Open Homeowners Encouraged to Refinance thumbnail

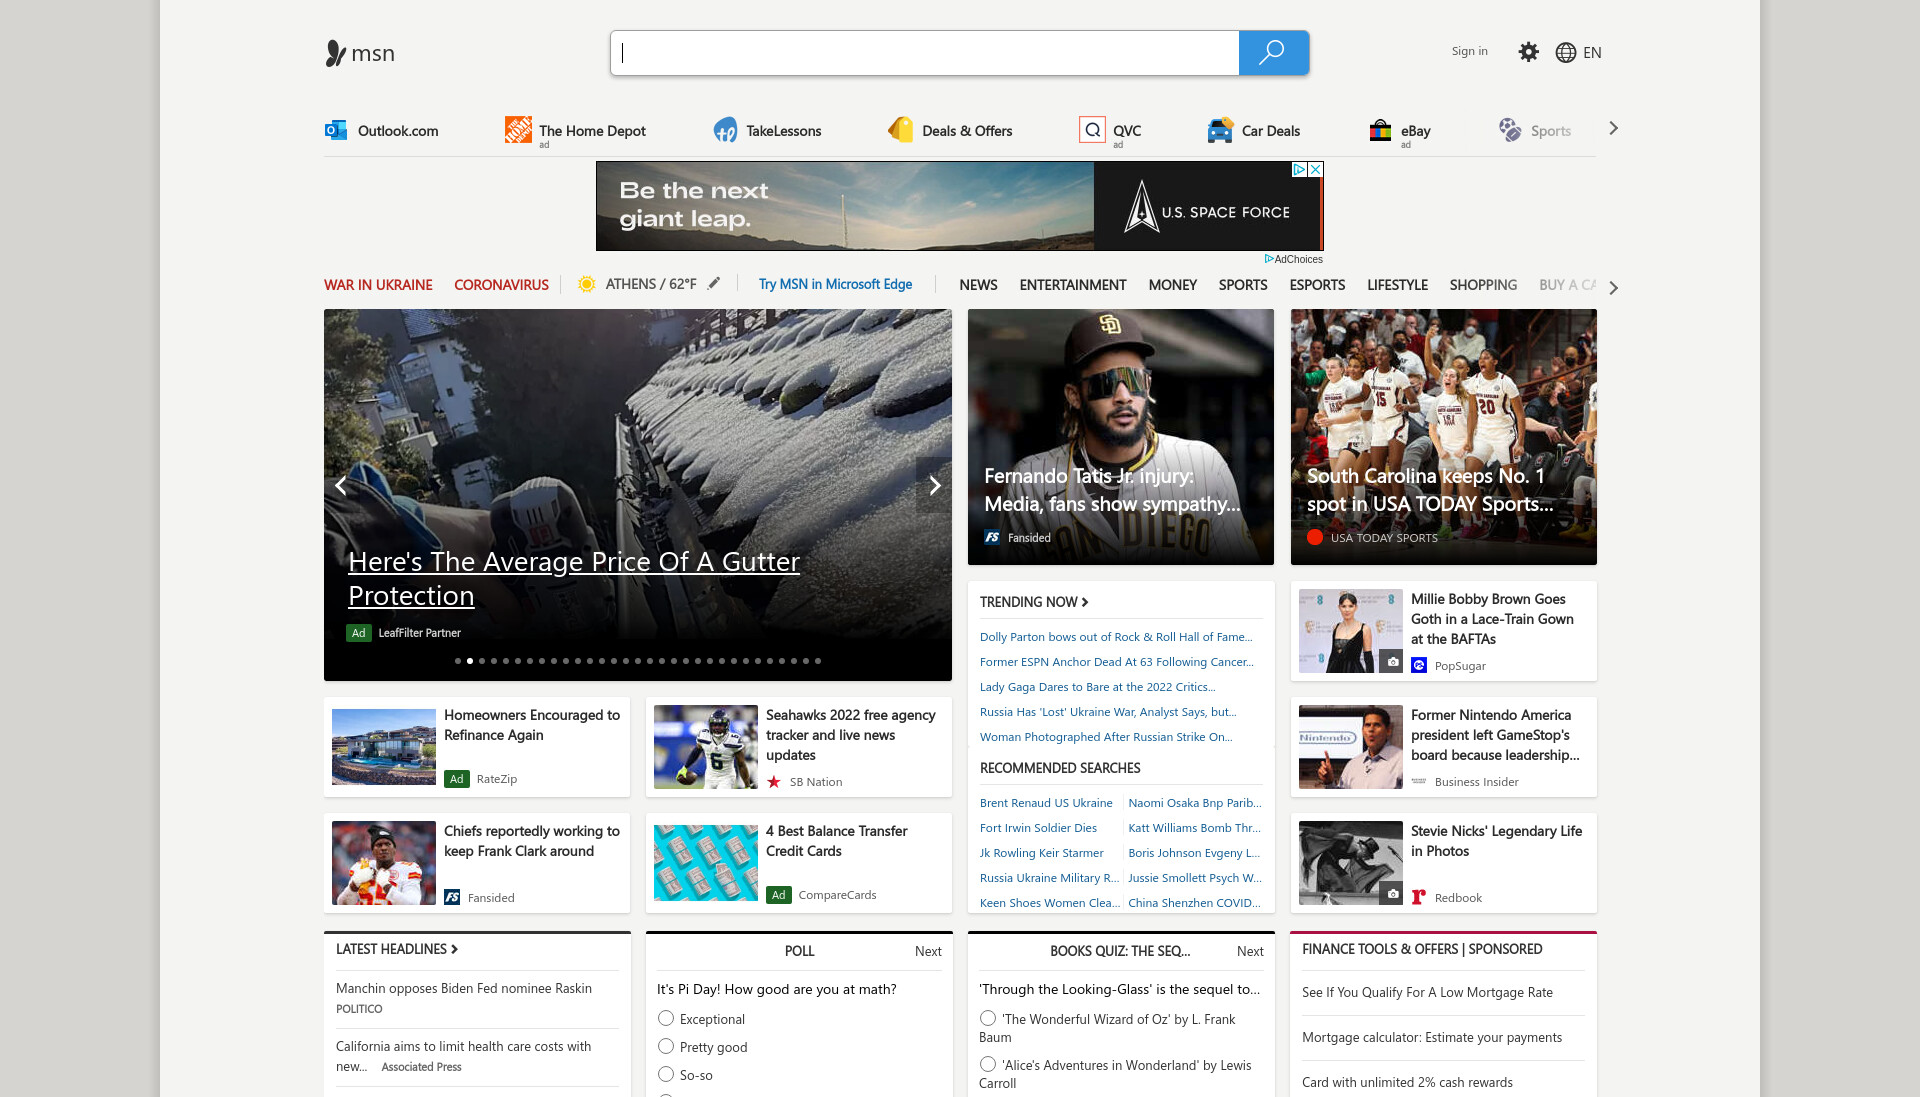coord(384,747)
